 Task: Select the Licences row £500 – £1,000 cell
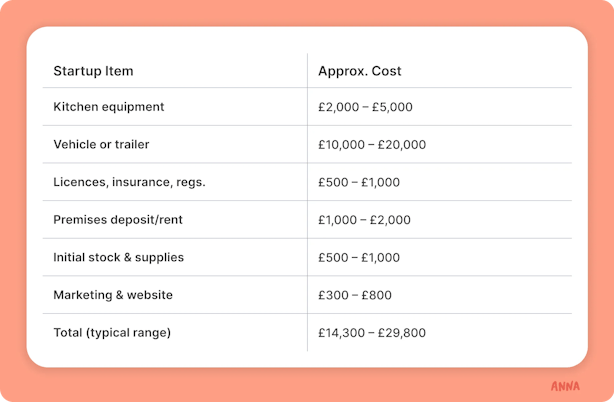(359, 182)
